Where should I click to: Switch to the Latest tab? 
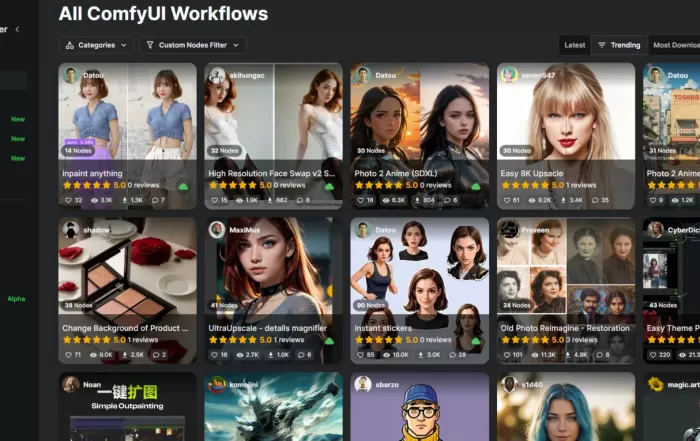[x=575, y=45]
